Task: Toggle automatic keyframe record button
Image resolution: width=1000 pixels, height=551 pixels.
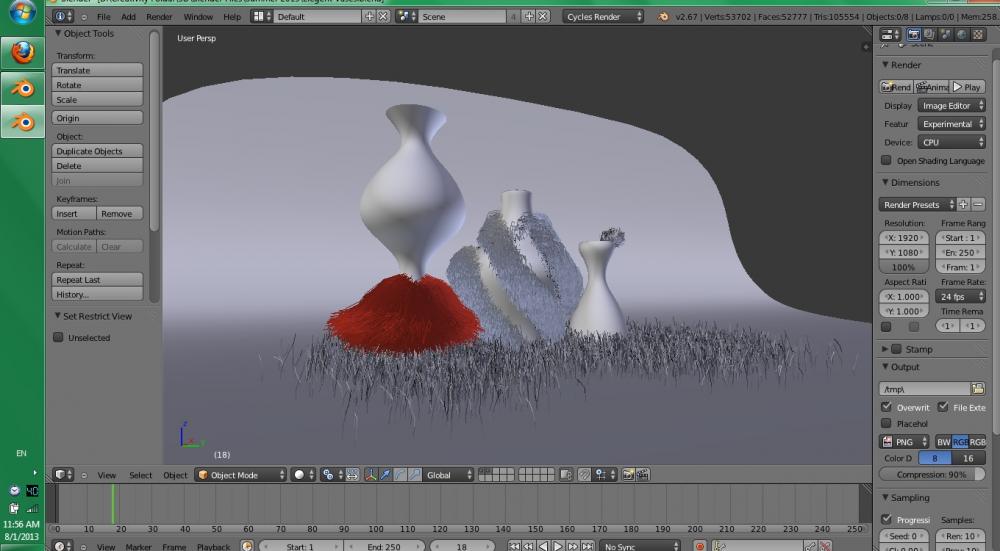Action: coord(700,547)
